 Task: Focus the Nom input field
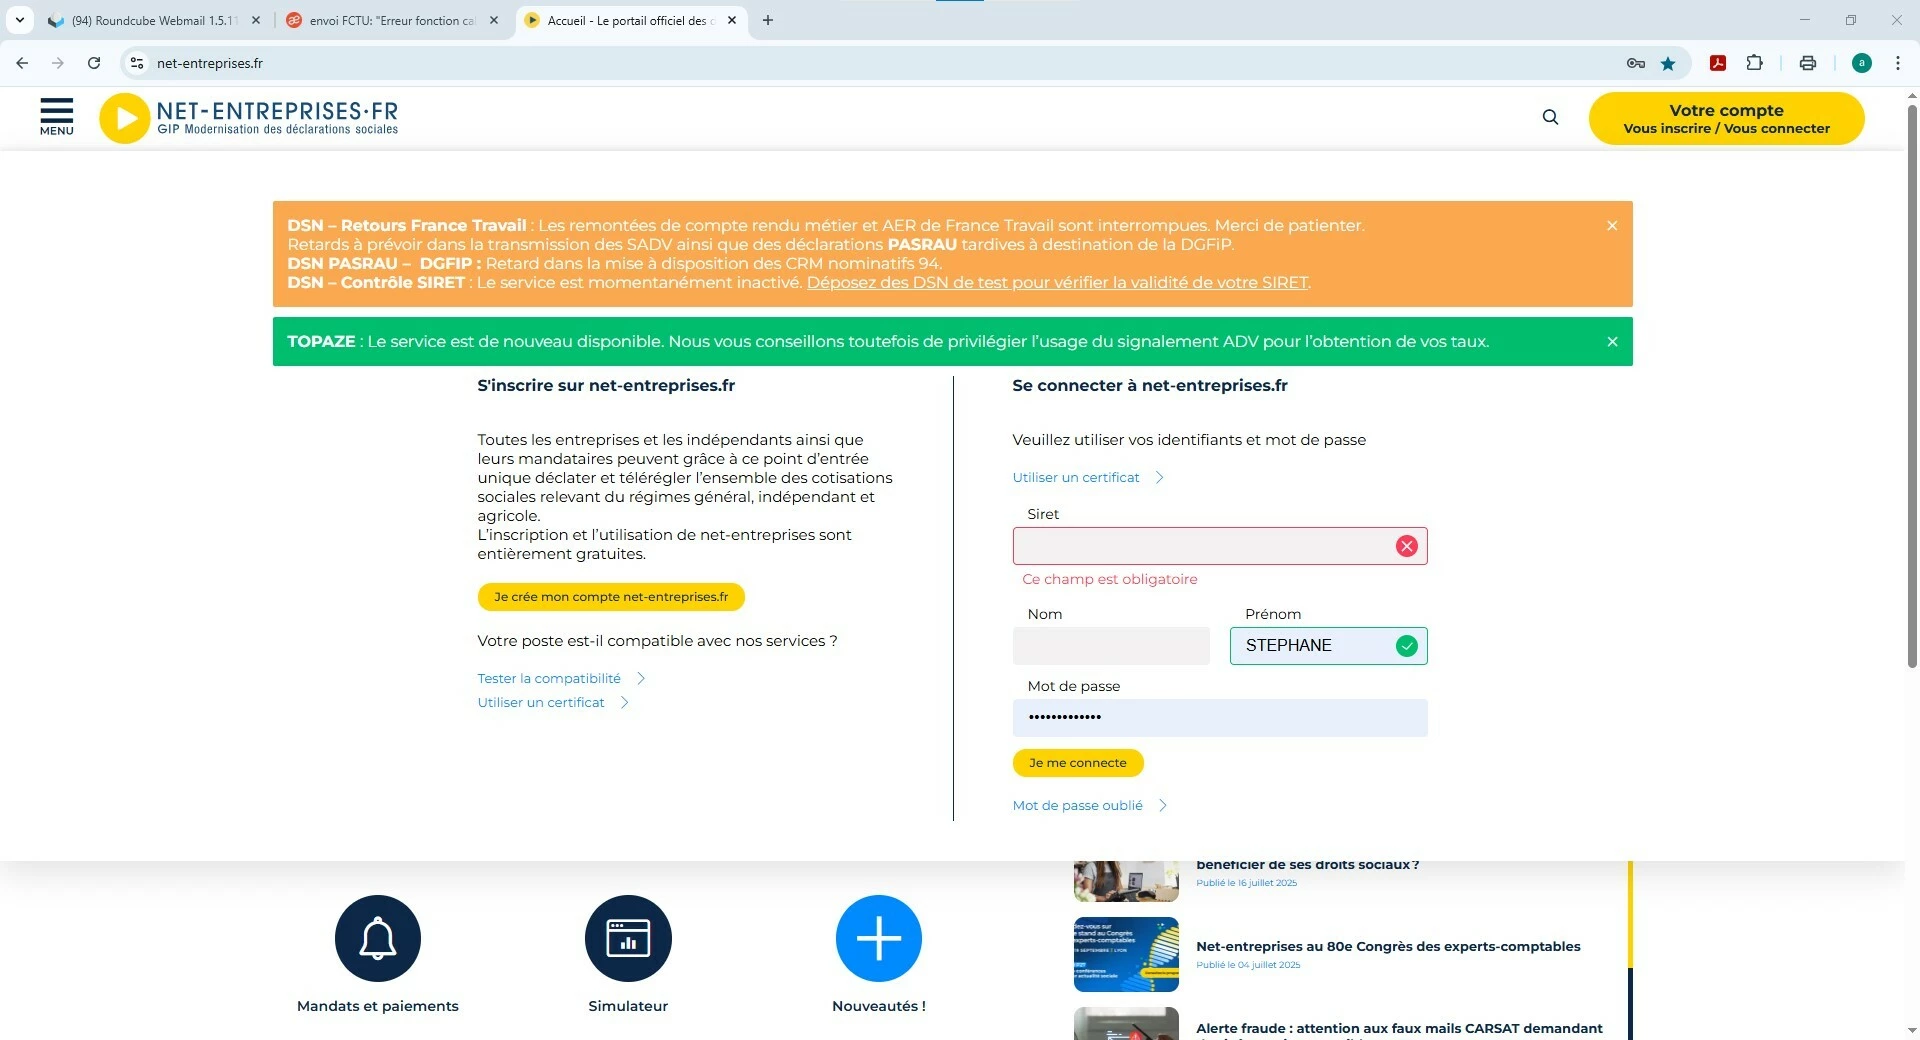coord(1111,646)
